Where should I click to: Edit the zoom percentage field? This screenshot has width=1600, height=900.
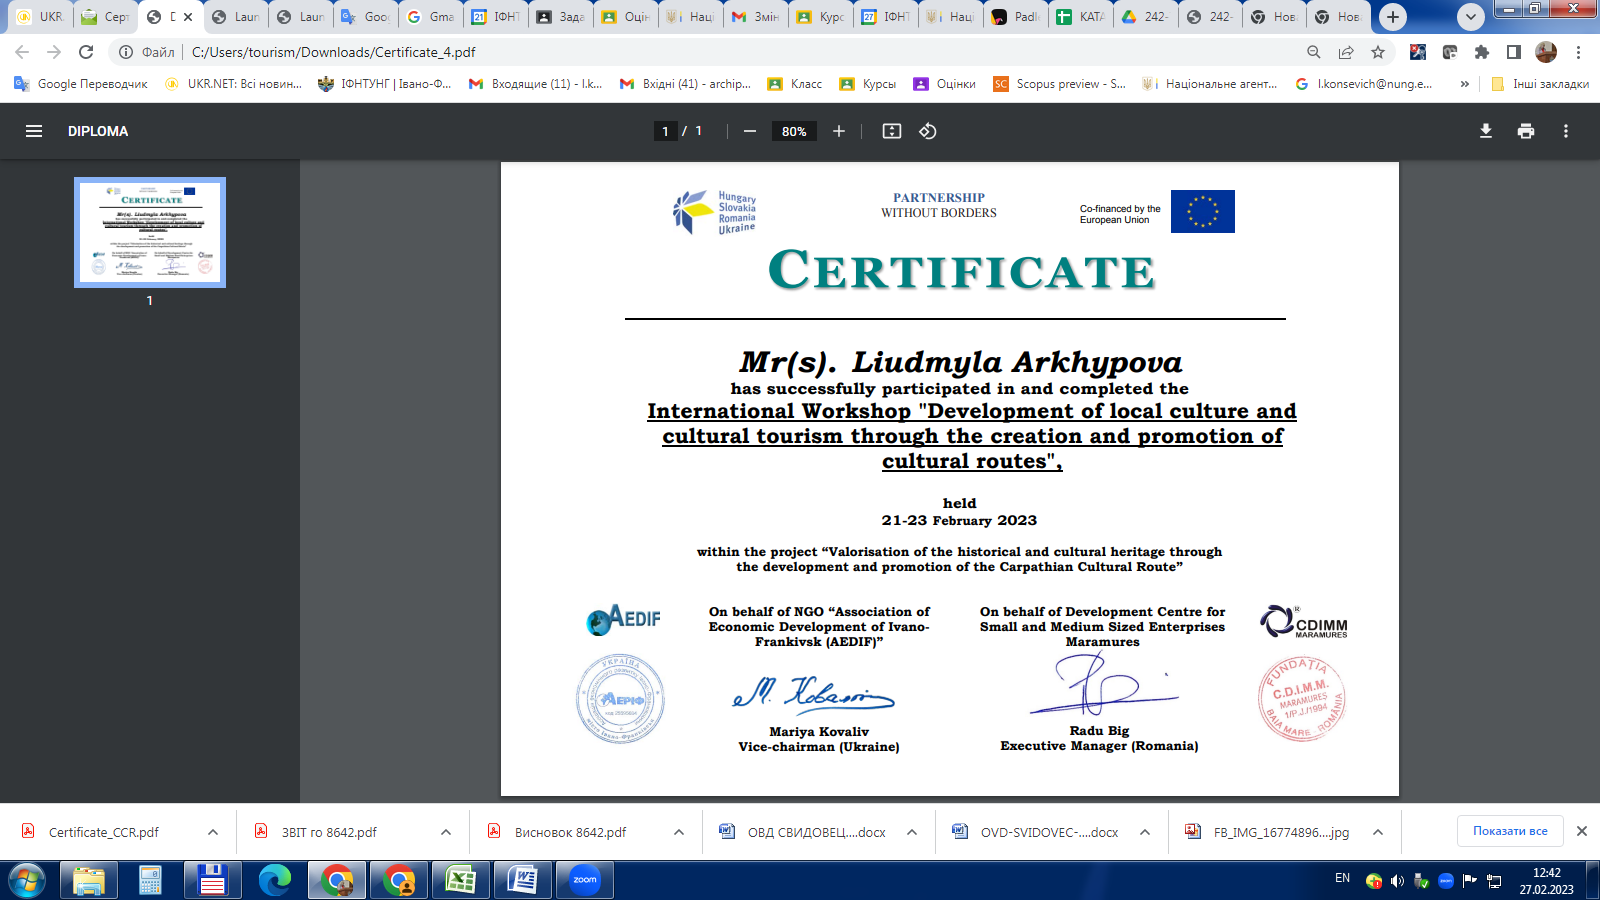tap(794, 131)
